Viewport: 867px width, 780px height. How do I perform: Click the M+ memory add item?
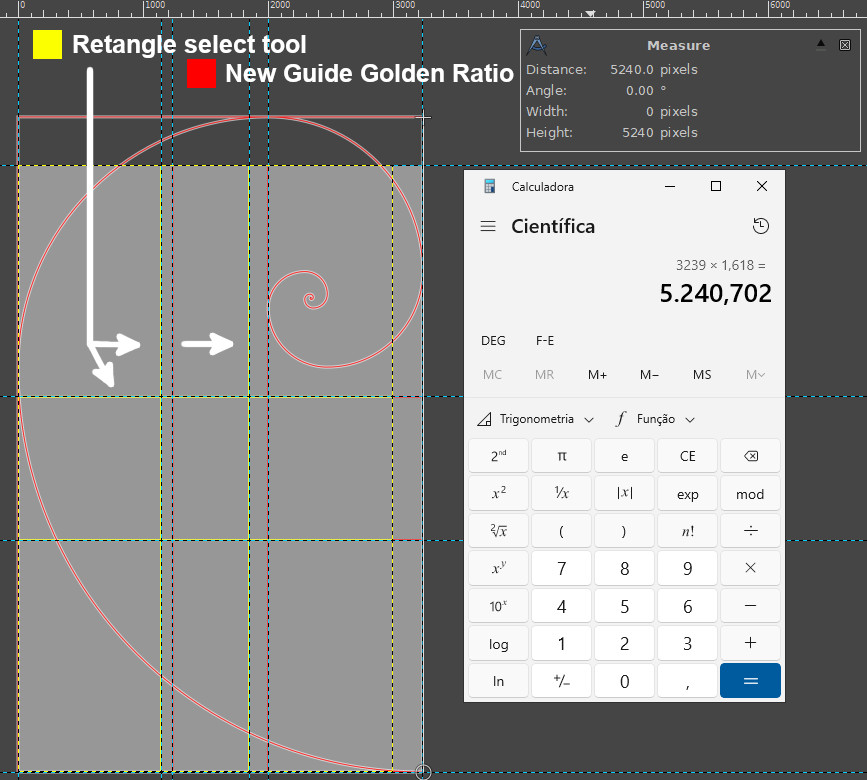[597, 375]
